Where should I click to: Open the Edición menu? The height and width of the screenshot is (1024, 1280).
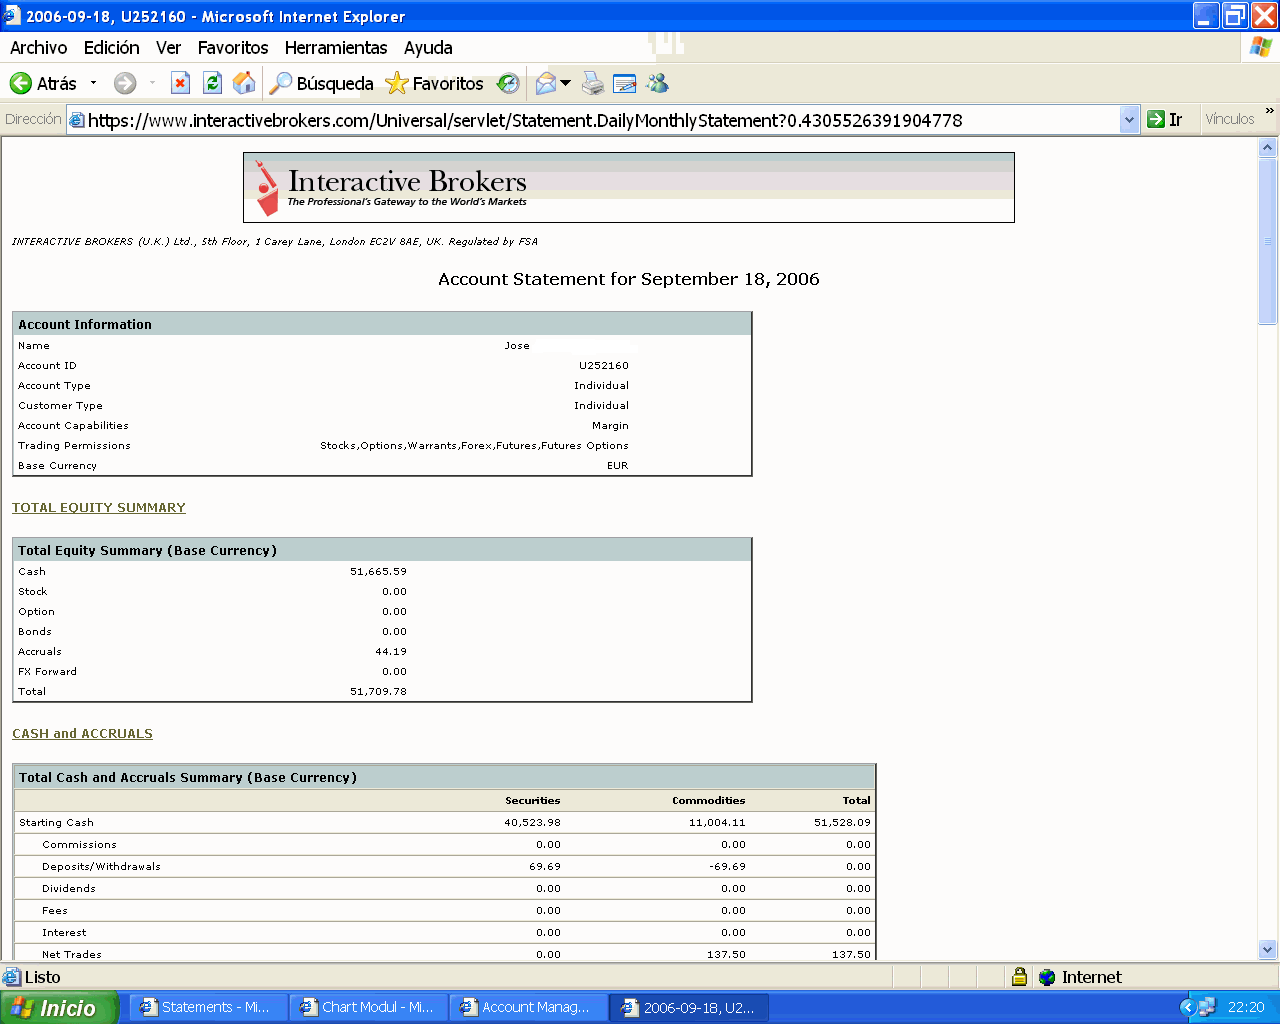pyautogui.click(x=112, y=47)
